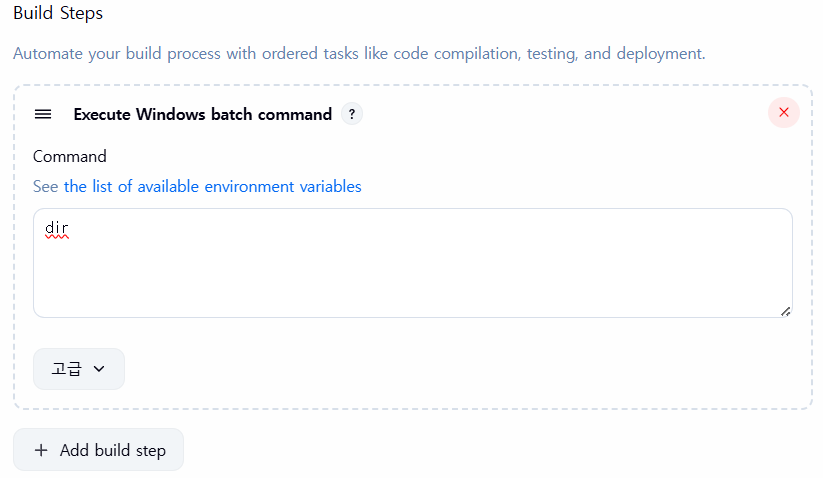Click the word 'variables' in the blue link
The width and height of the screenshot is (823, 478).
(x=330, y=186)
